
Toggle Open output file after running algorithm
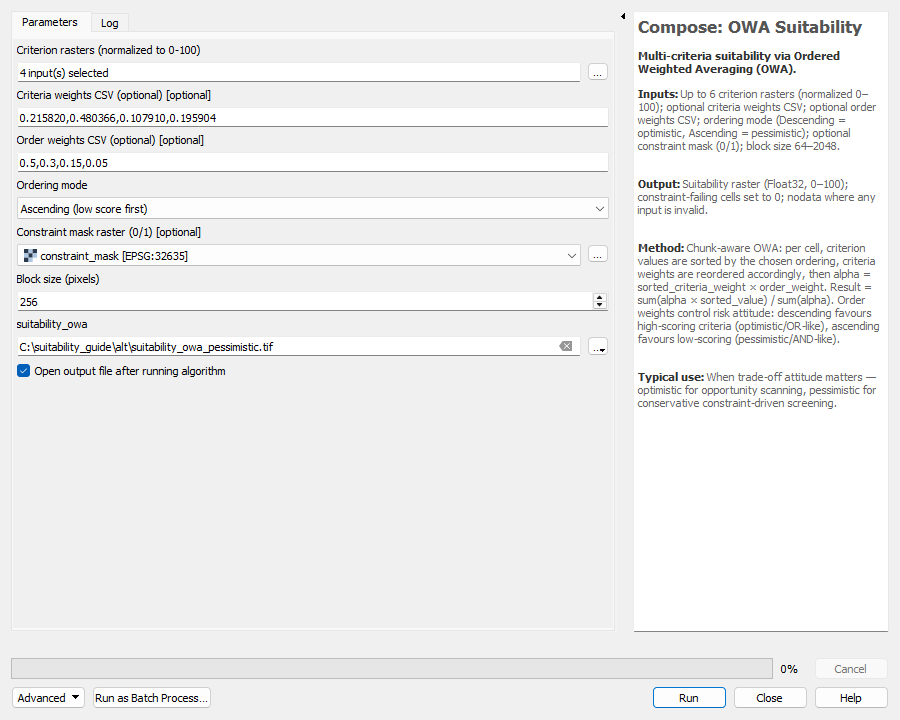(24, 371)
